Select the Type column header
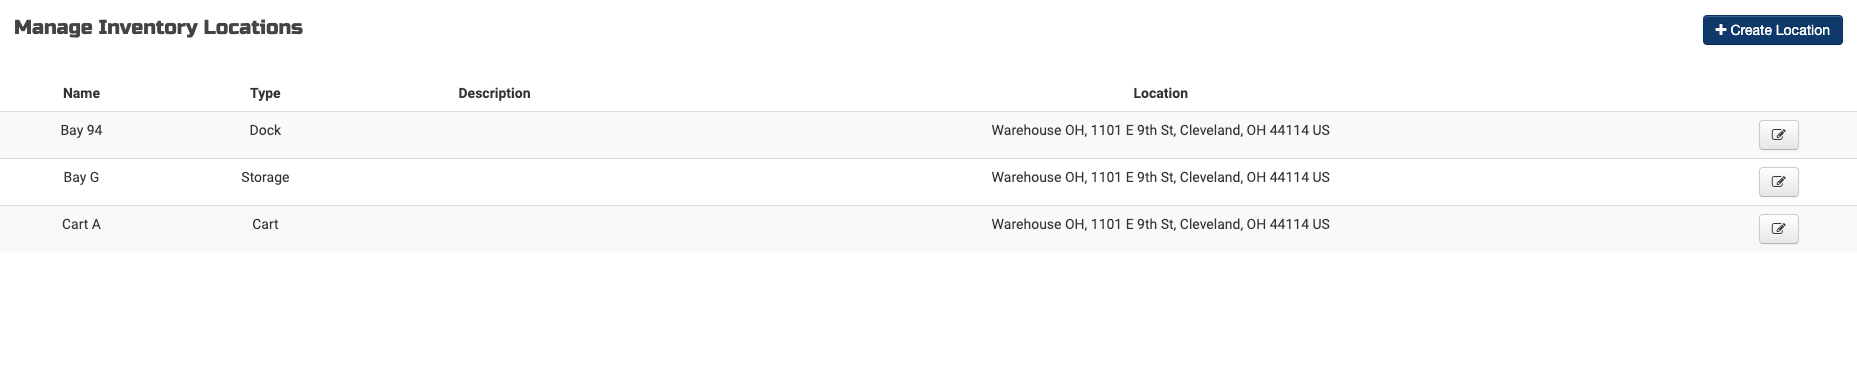This screenshot has height=386, width=1857. click(x=265, y=93)
